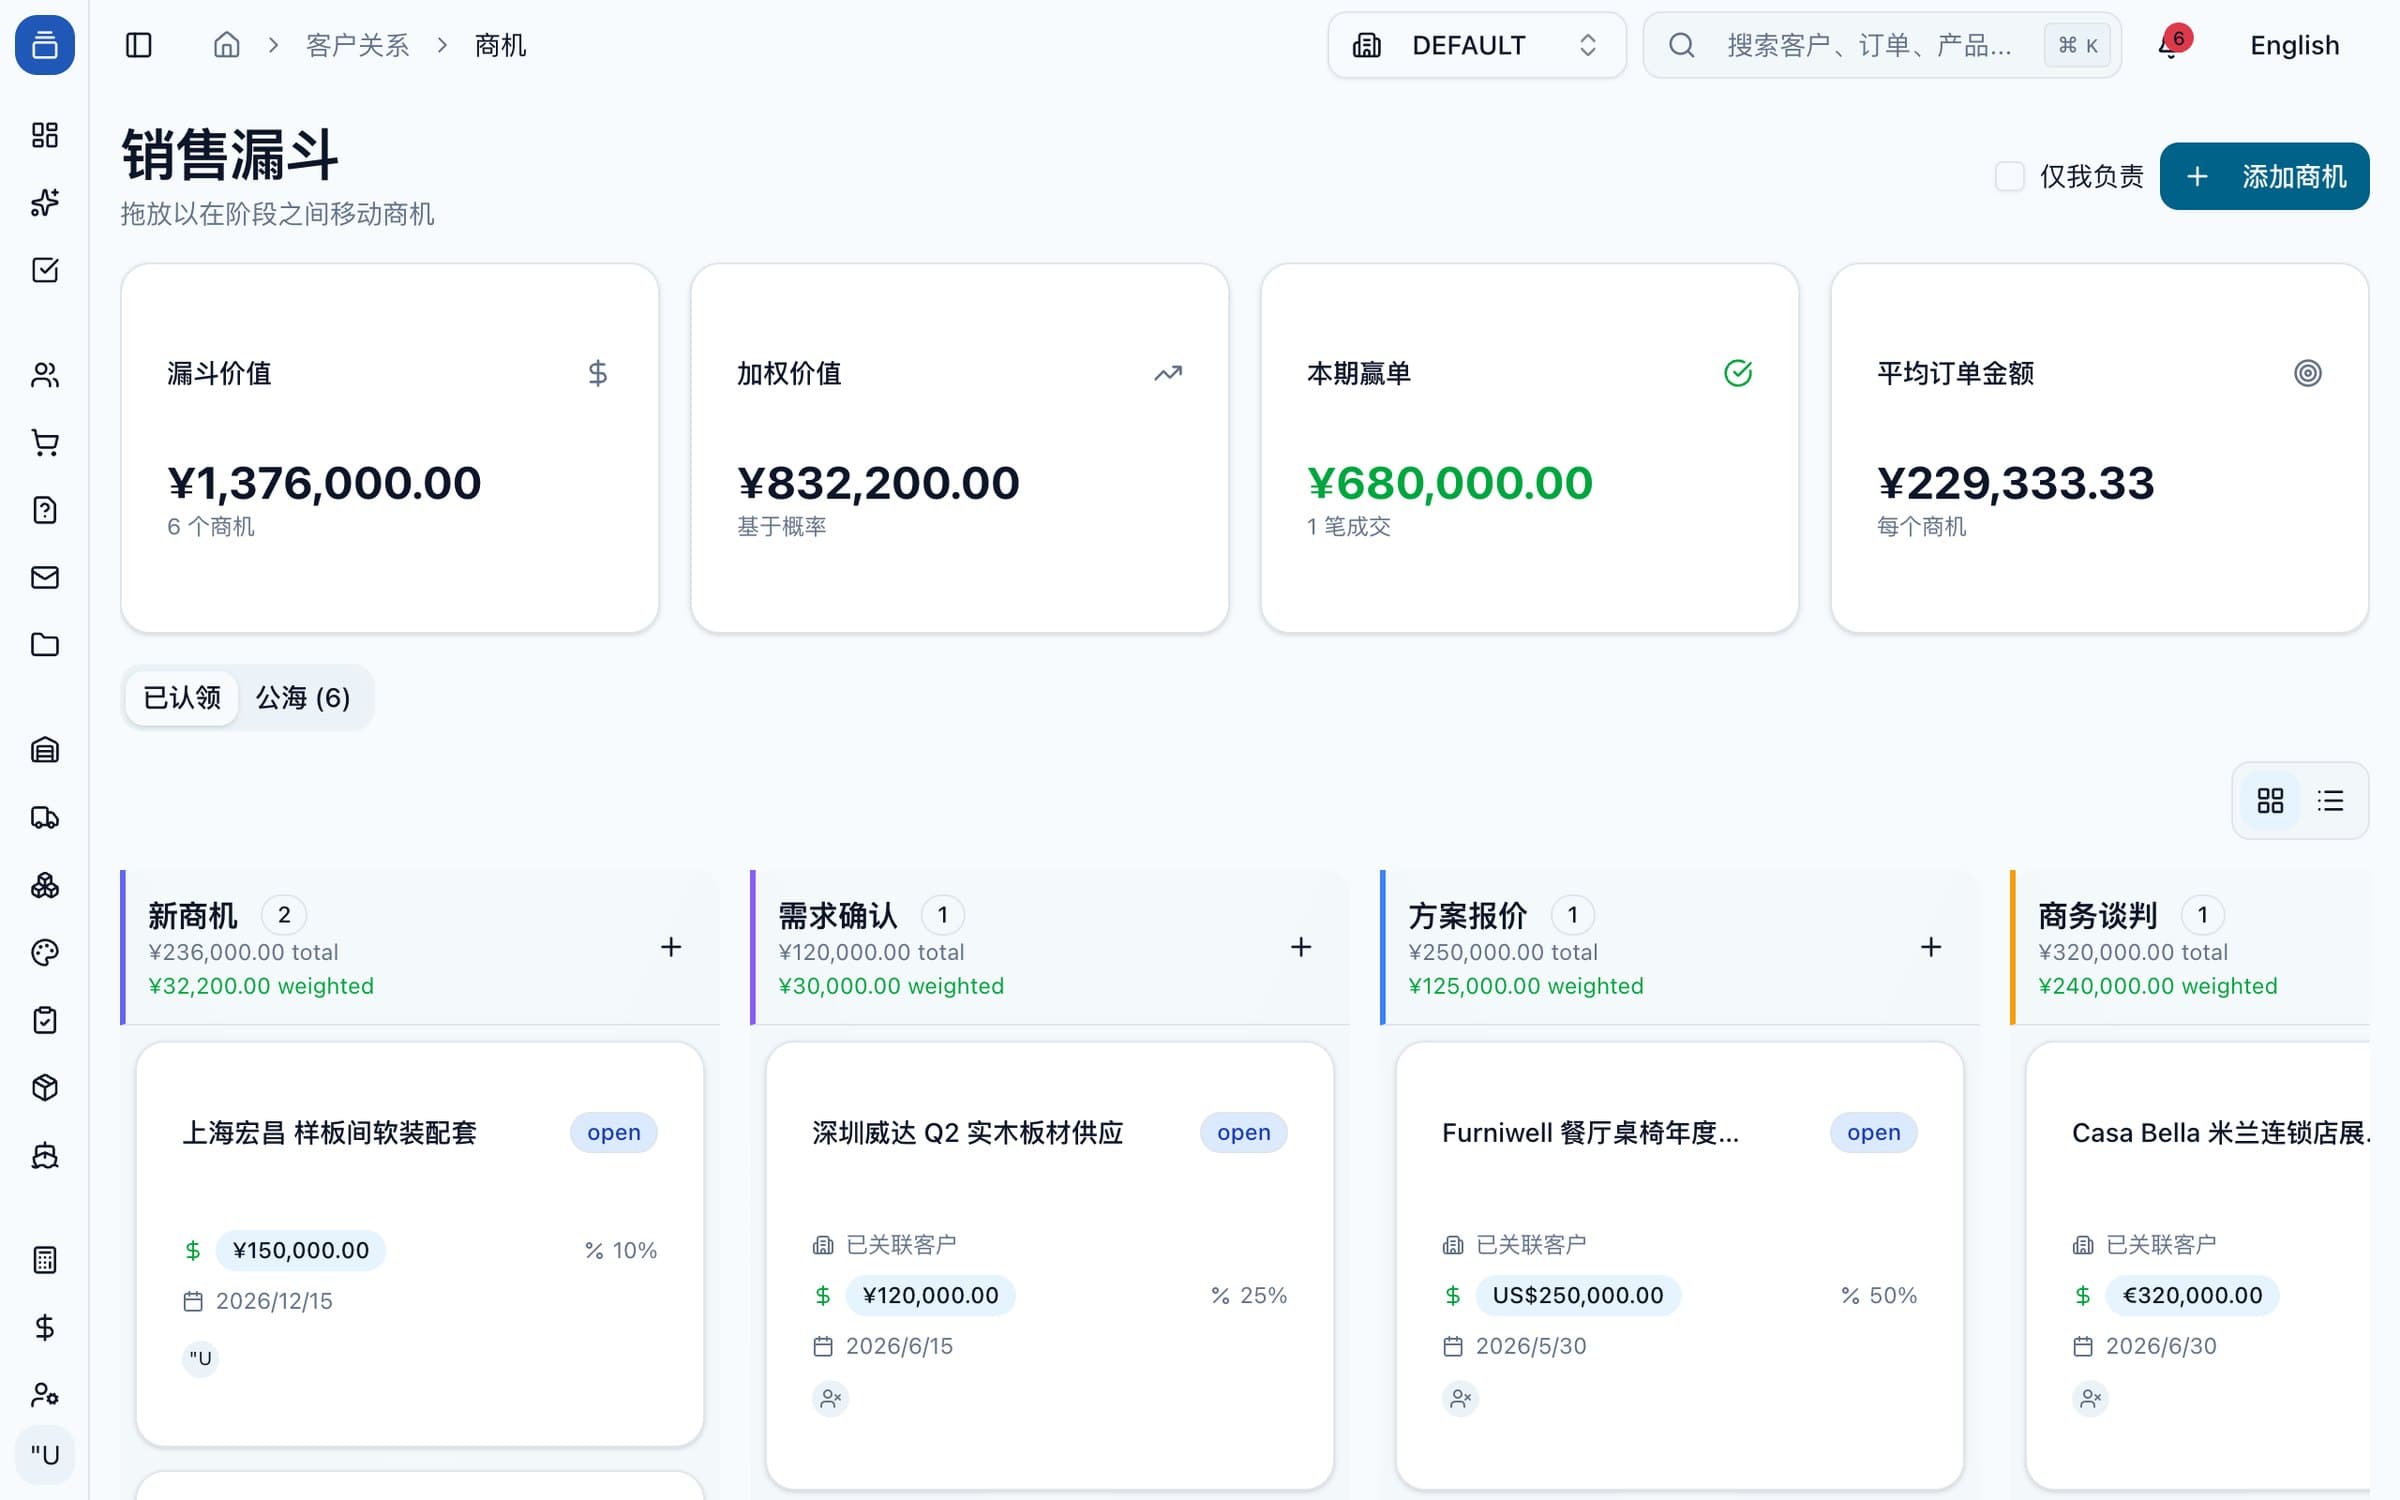Viewport: 2400px width, 1500px height.
Task: Click the open badge on Furniwell card
Action: pyautogui.click(x=1874, y=1132)
